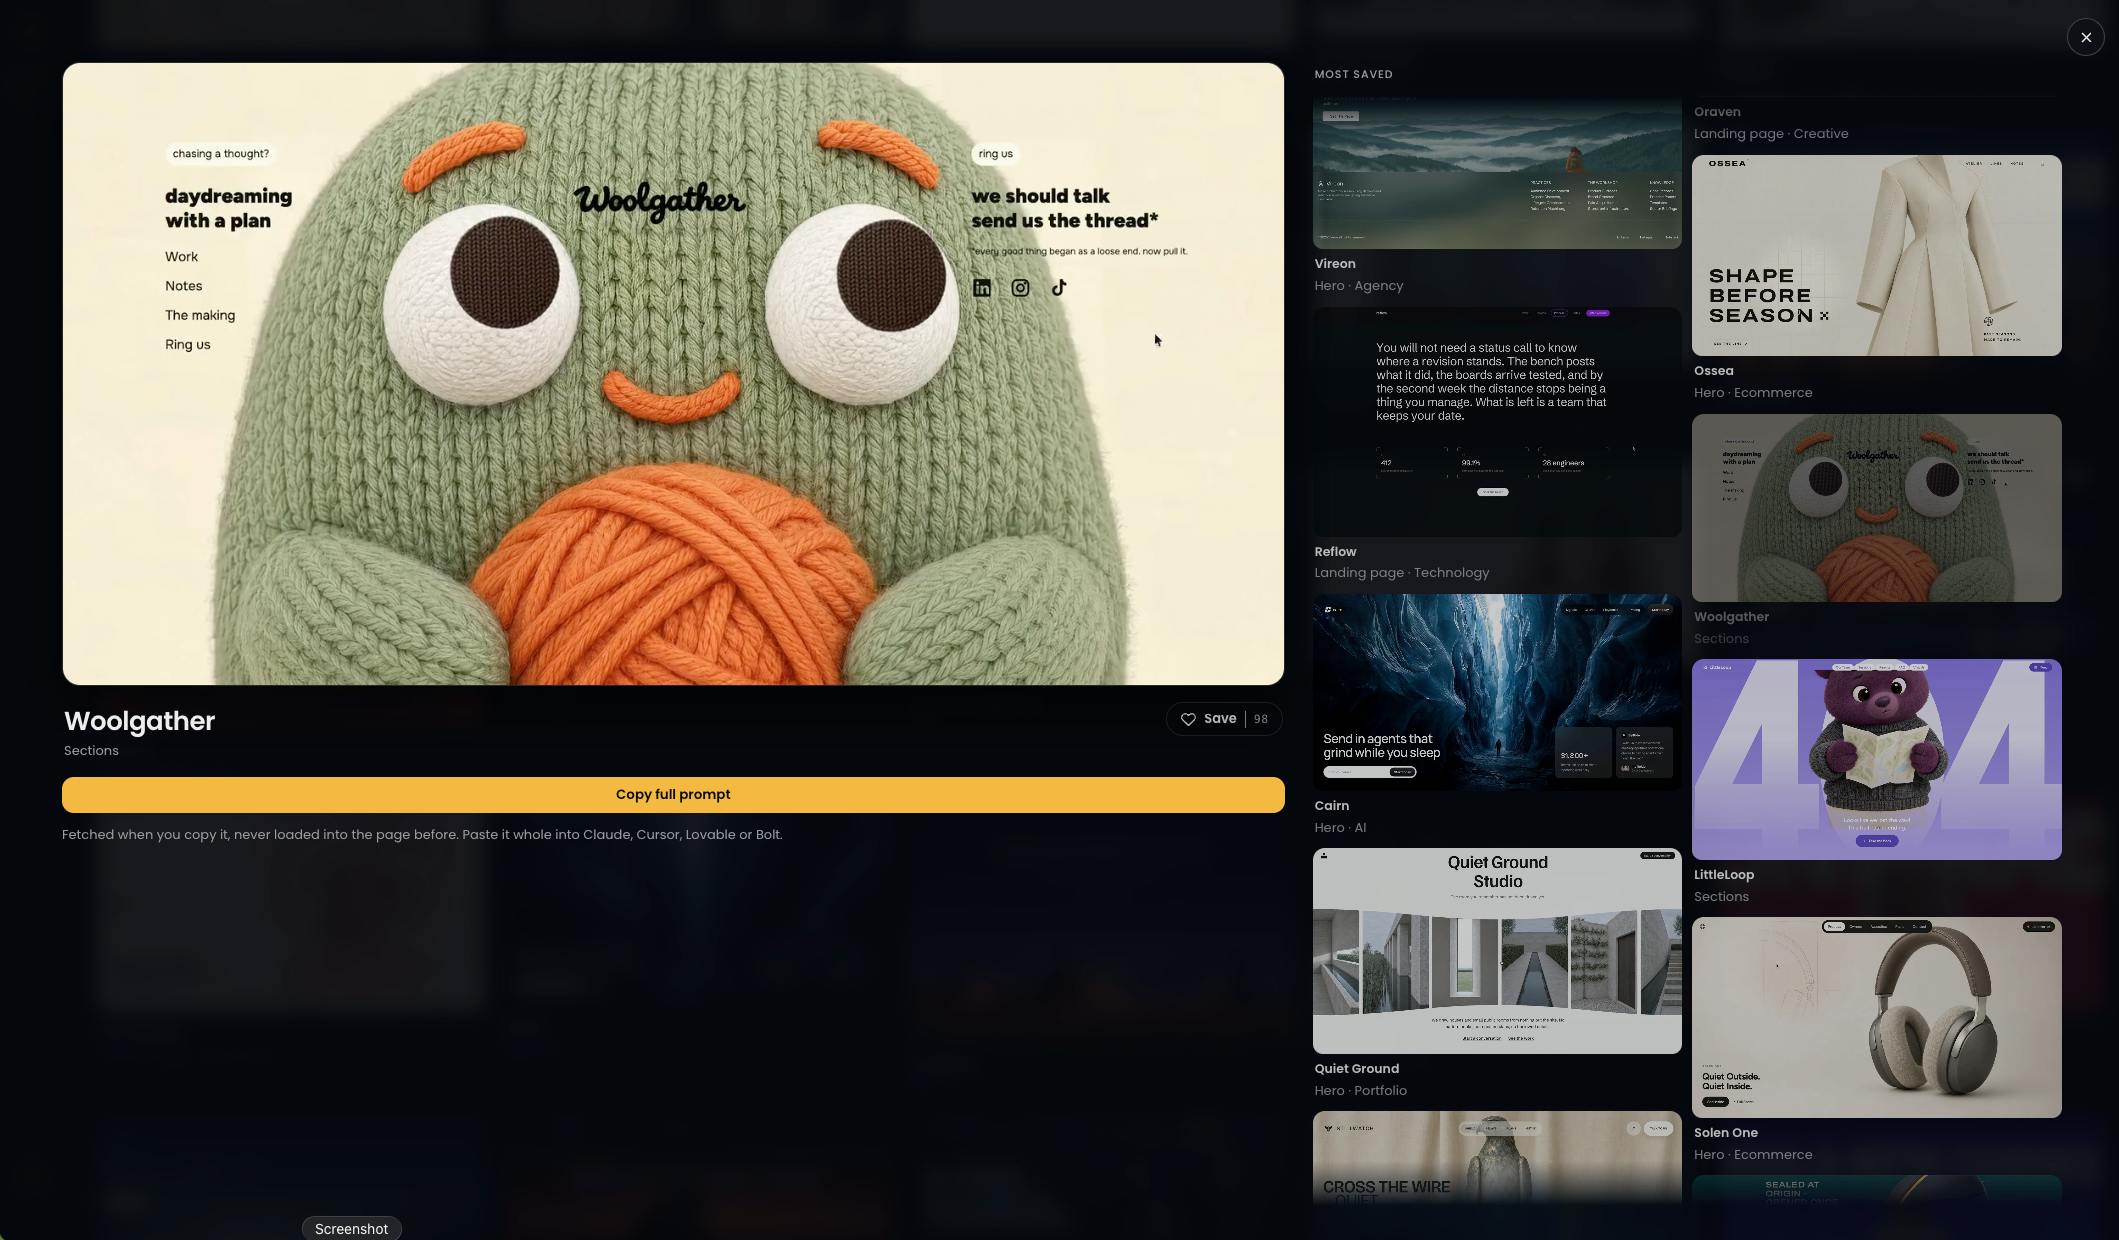Click the Vireon title text

(1334, 264)
